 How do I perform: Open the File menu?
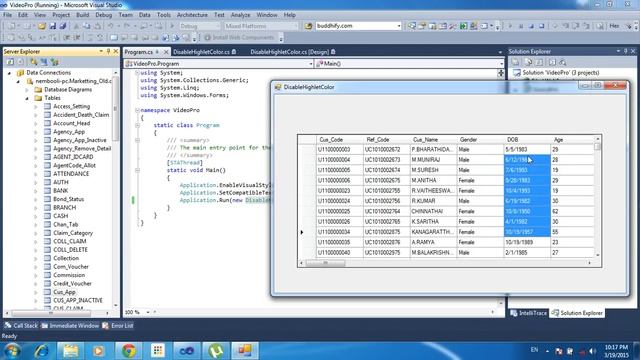point(7,15)
